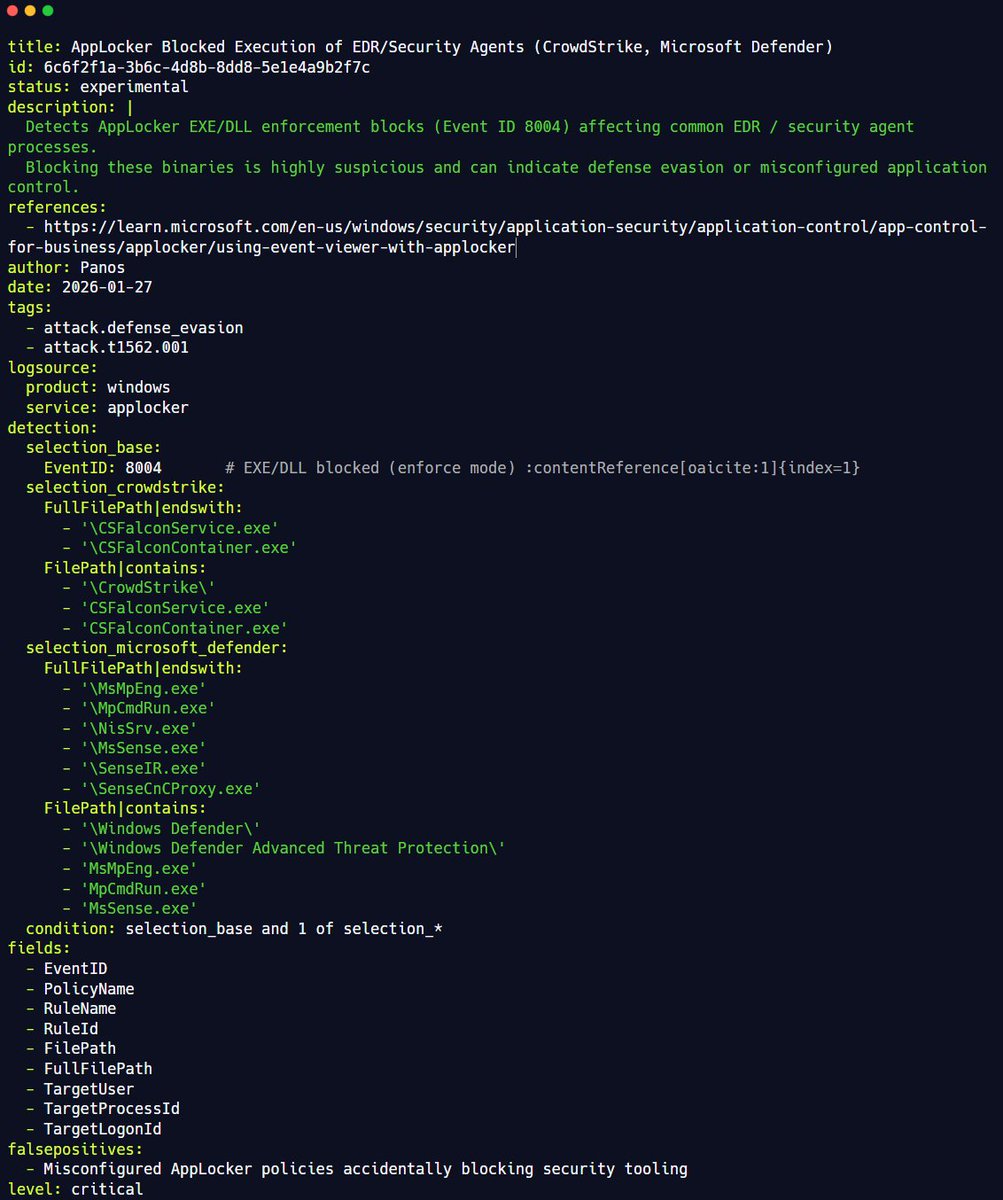Click the '\CSFalconContainer.exe' endswith entry
Screen dimensions: 1003x1200
[189, 547]
